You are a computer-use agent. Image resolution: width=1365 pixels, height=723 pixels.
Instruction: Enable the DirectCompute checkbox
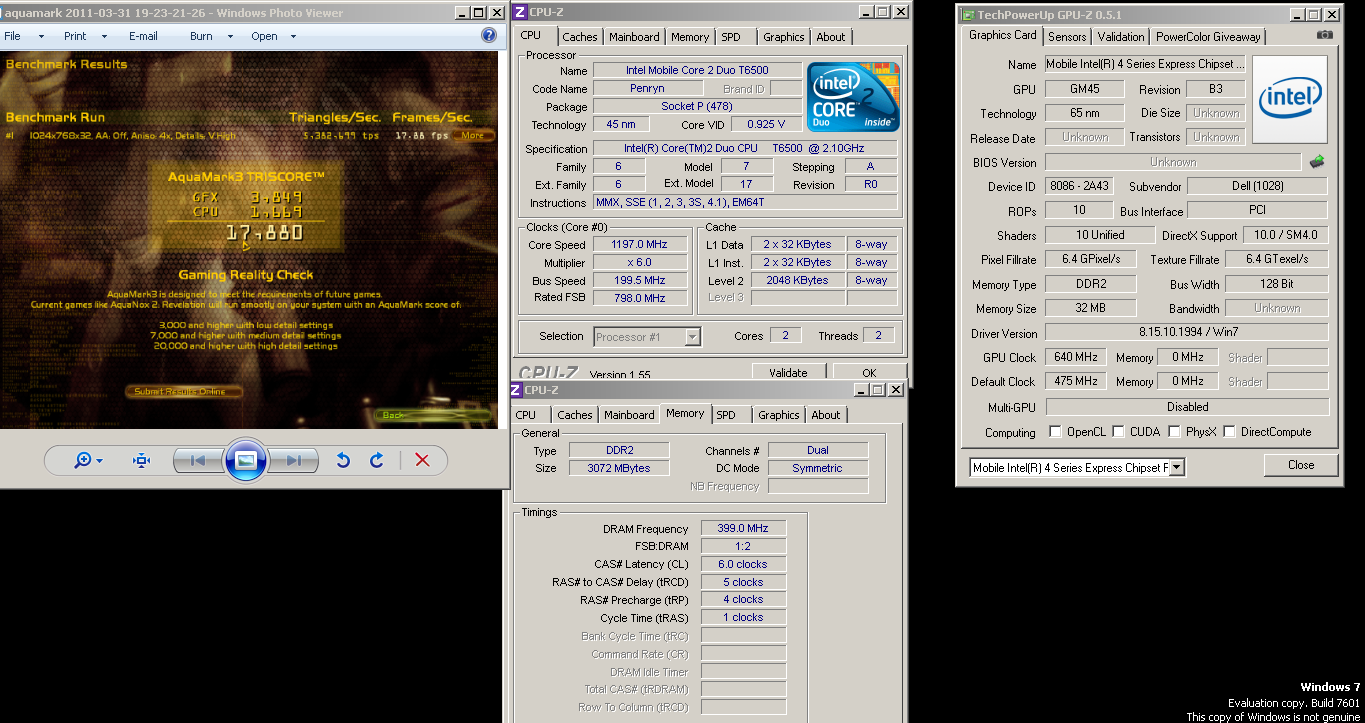[x=1229, y=432]
